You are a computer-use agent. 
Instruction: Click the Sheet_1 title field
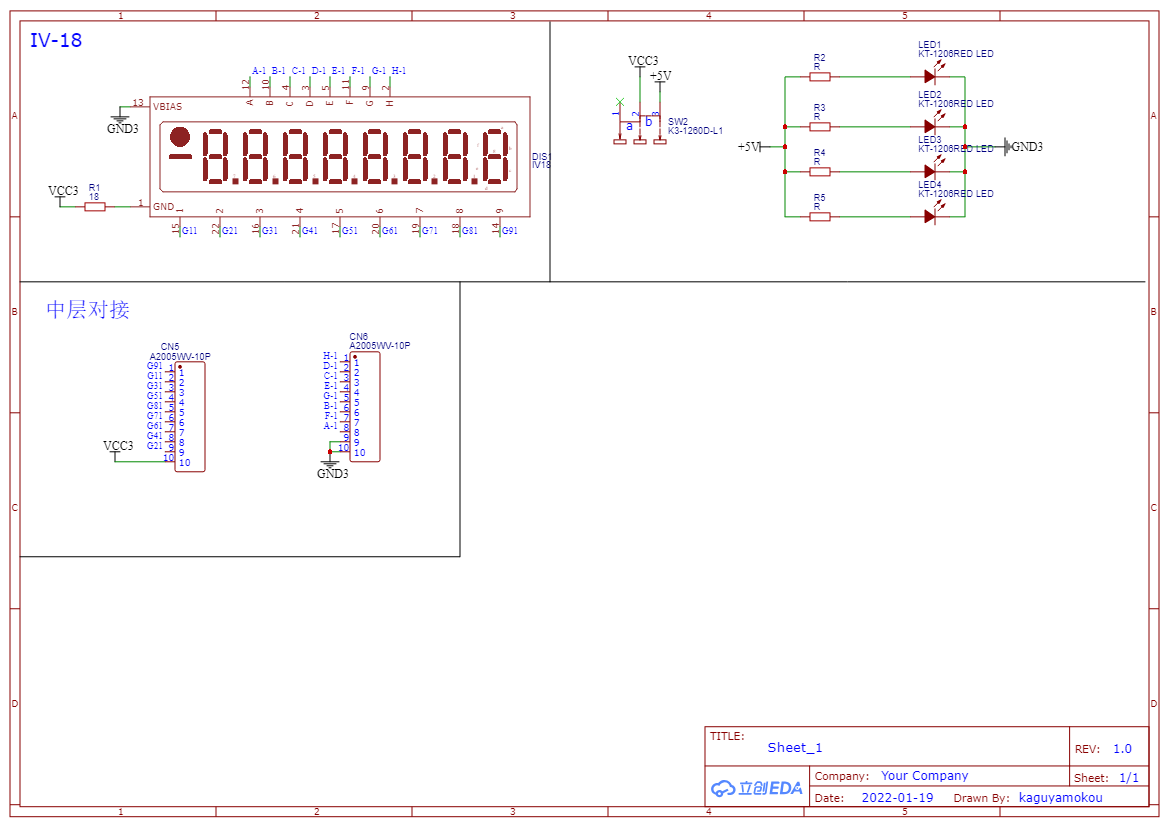pyautogui.click(x=795, y=748)
